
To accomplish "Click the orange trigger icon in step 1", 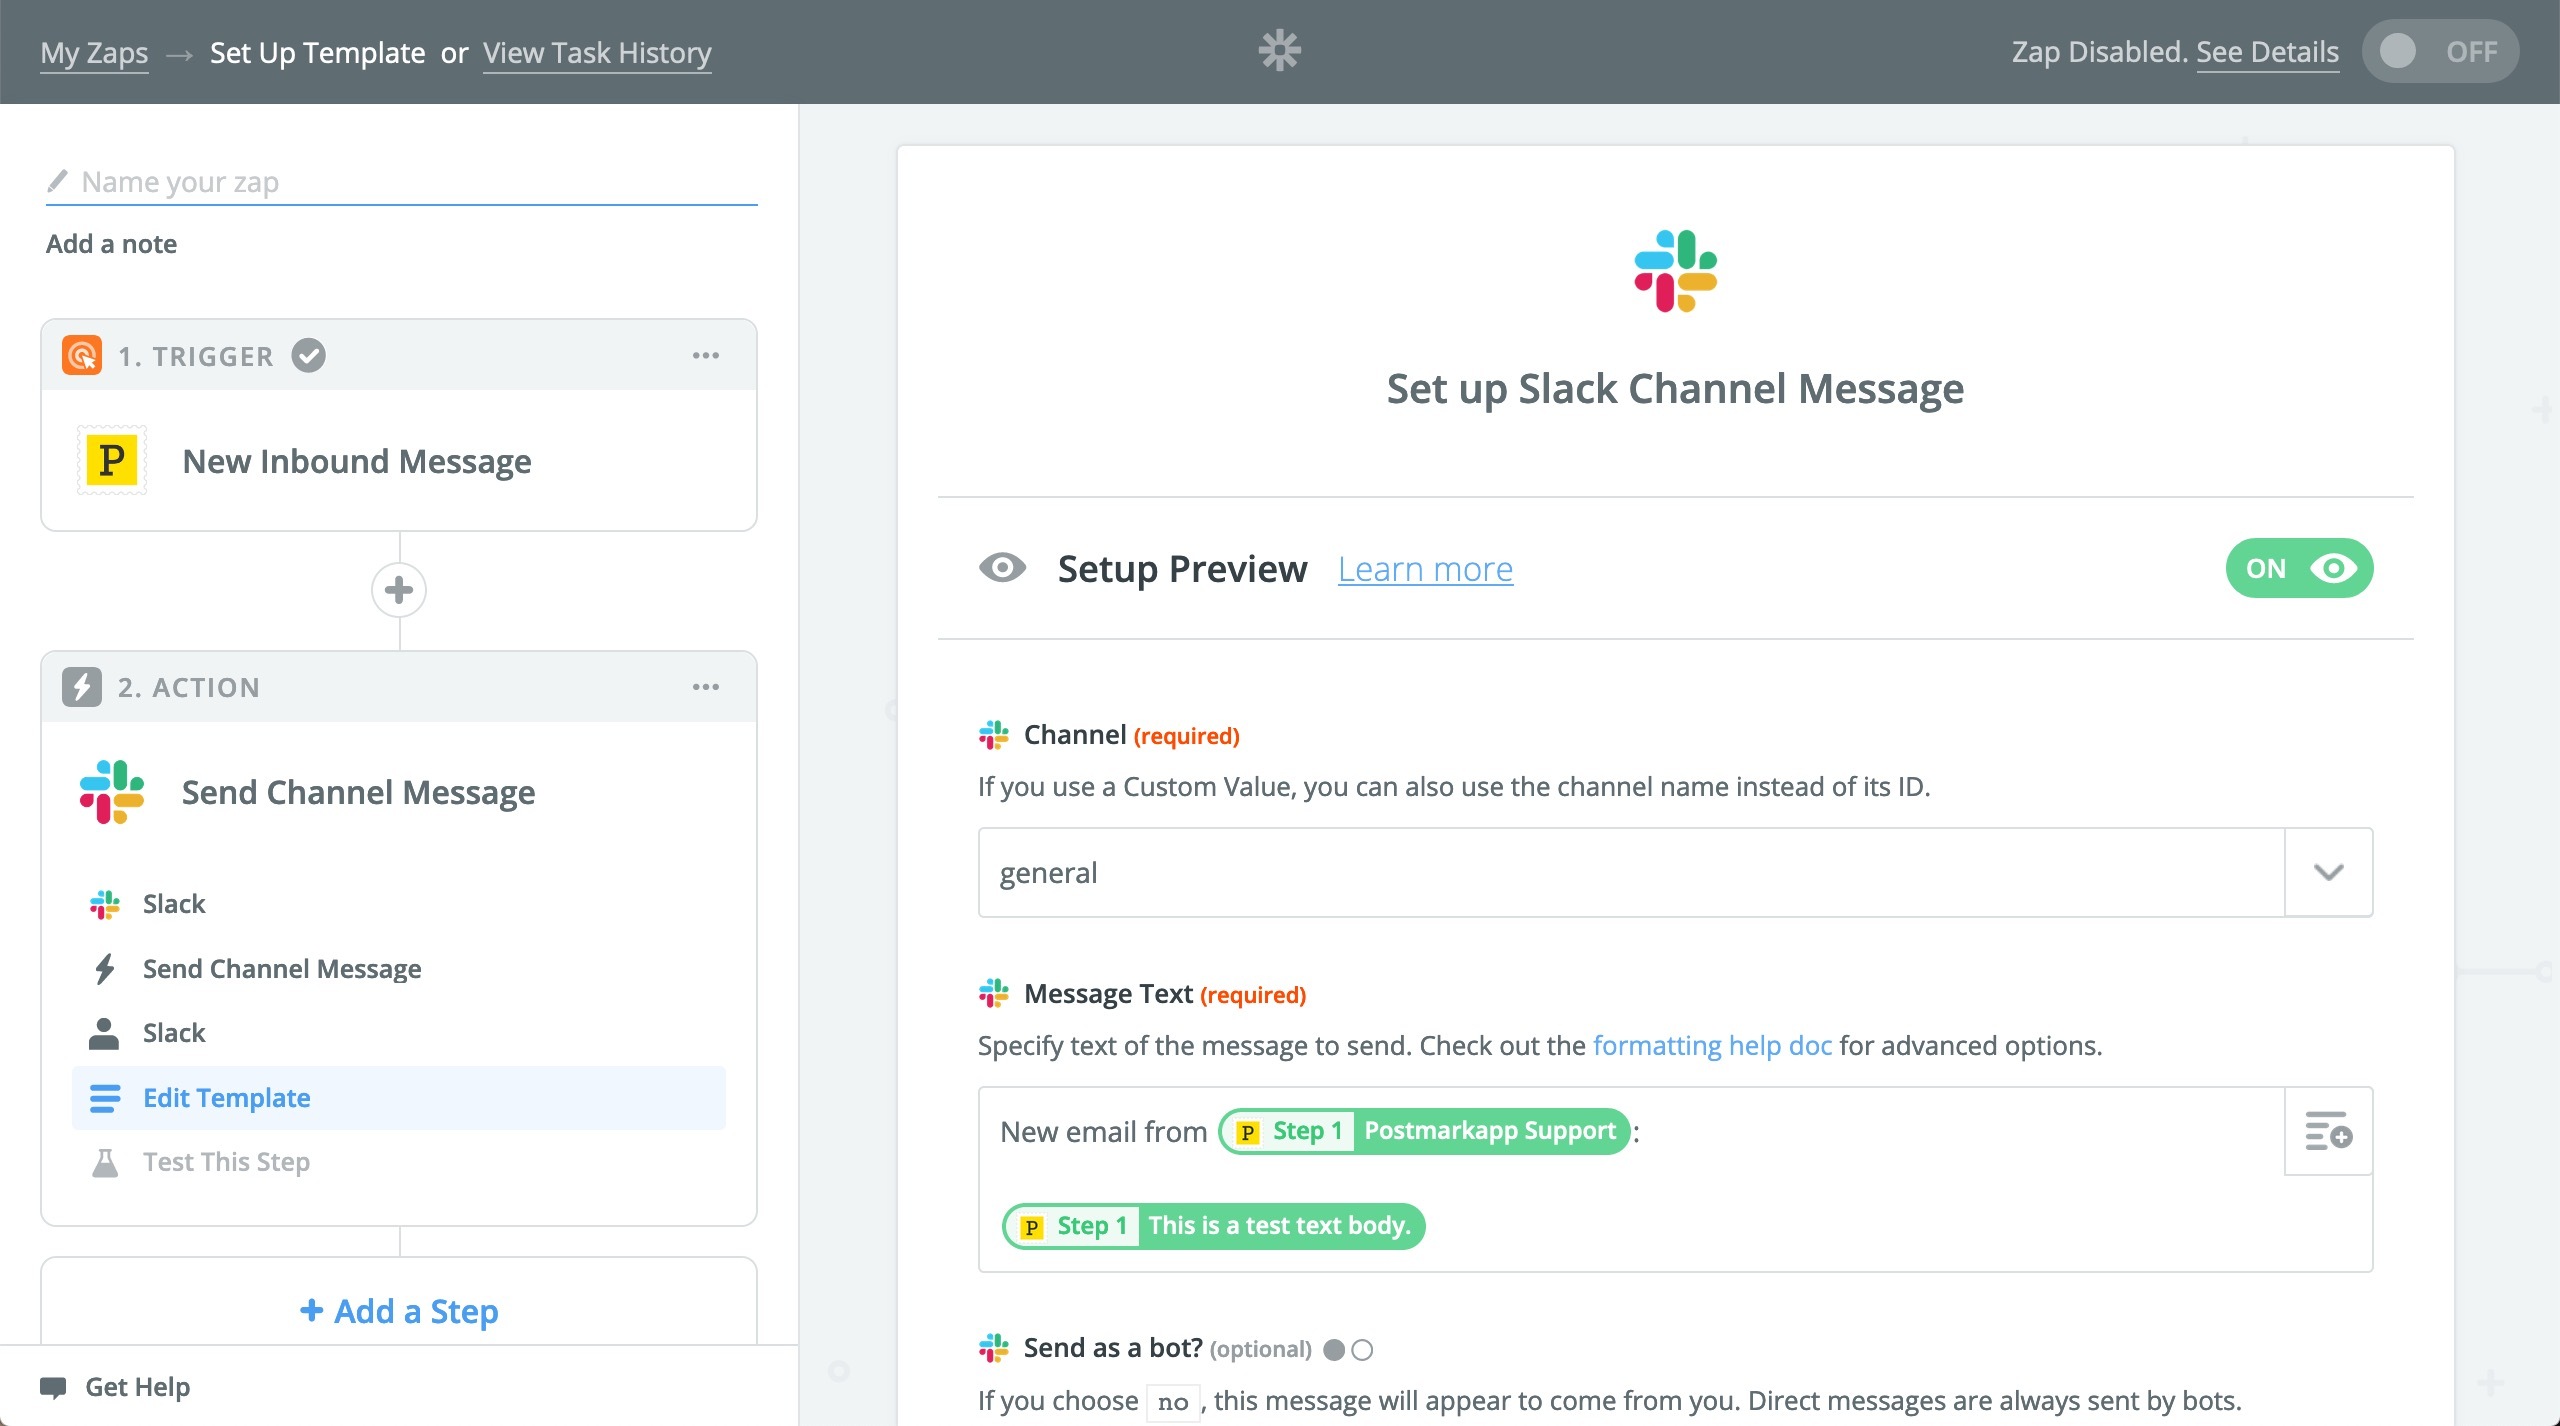I will [82, 356].
